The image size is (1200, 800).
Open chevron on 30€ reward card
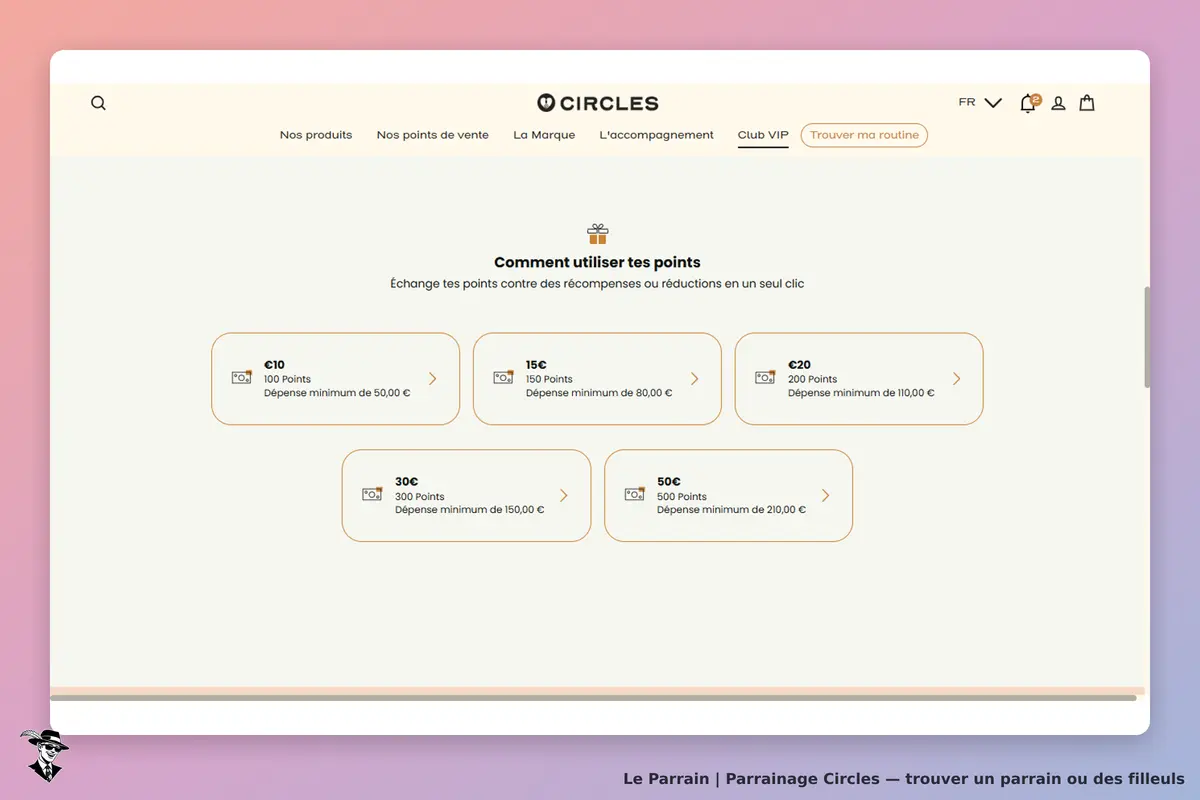point(564,496)
